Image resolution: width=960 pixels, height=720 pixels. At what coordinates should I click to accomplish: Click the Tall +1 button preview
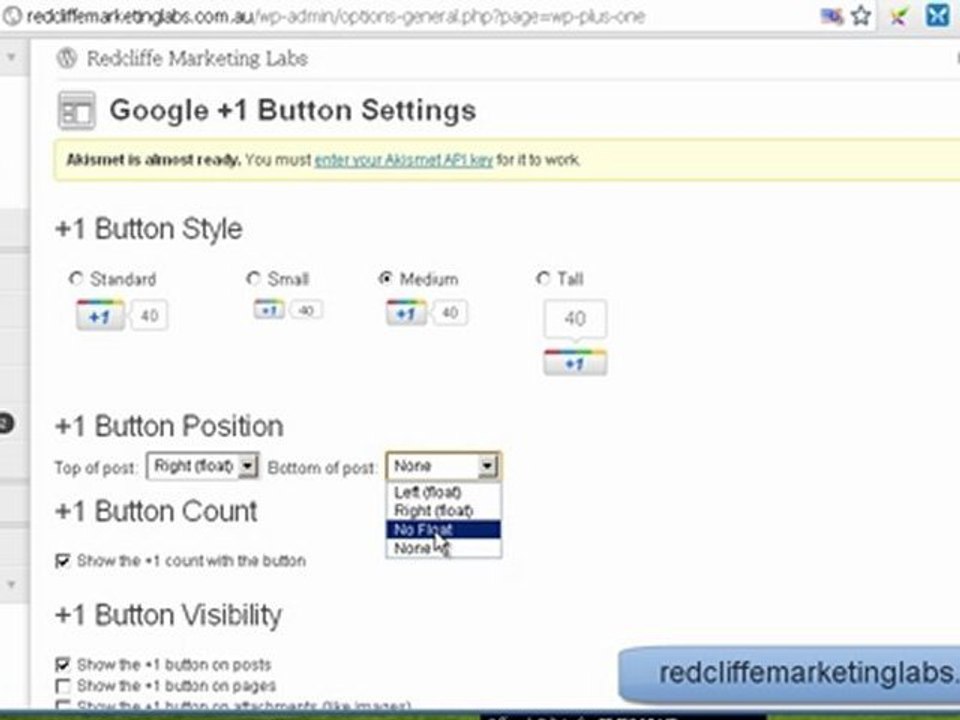[575, 337]
